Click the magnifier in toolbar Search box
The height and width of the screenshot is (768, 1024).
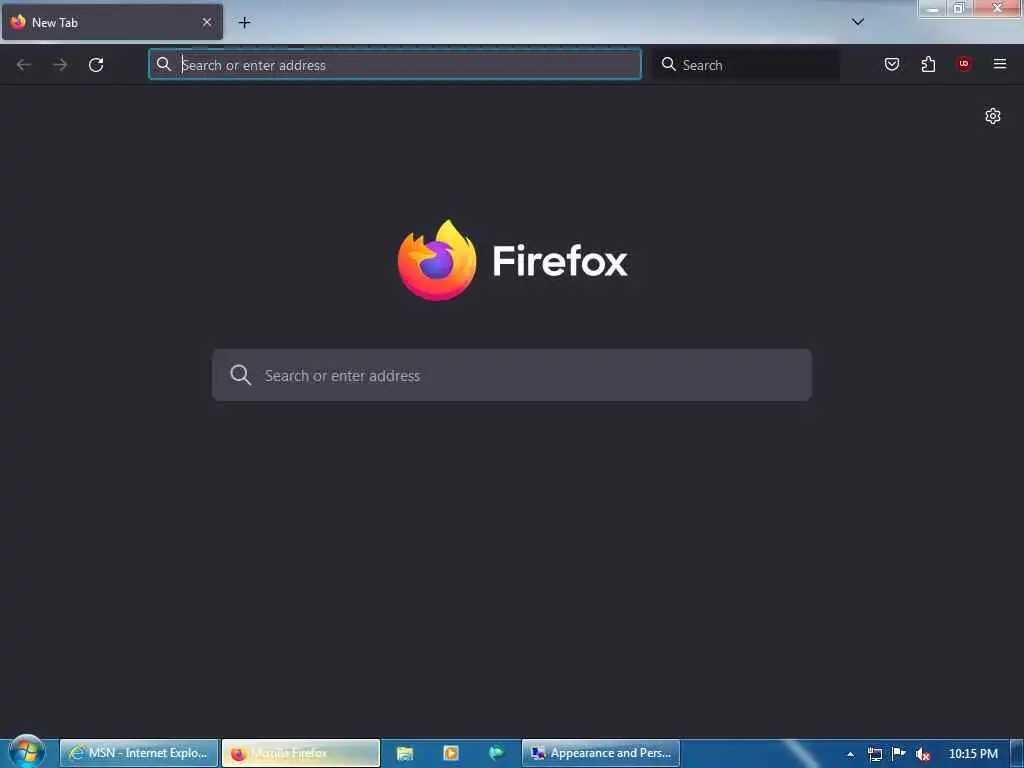coord(668,64)
